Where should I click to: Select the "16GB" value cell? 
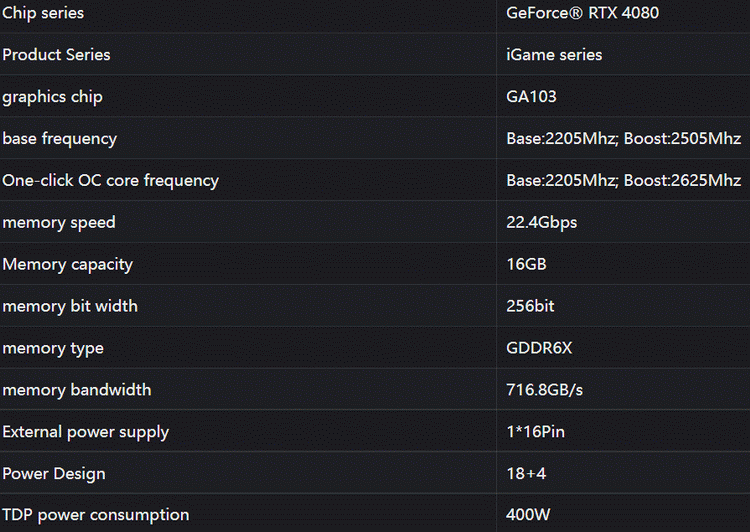[526, 264]
